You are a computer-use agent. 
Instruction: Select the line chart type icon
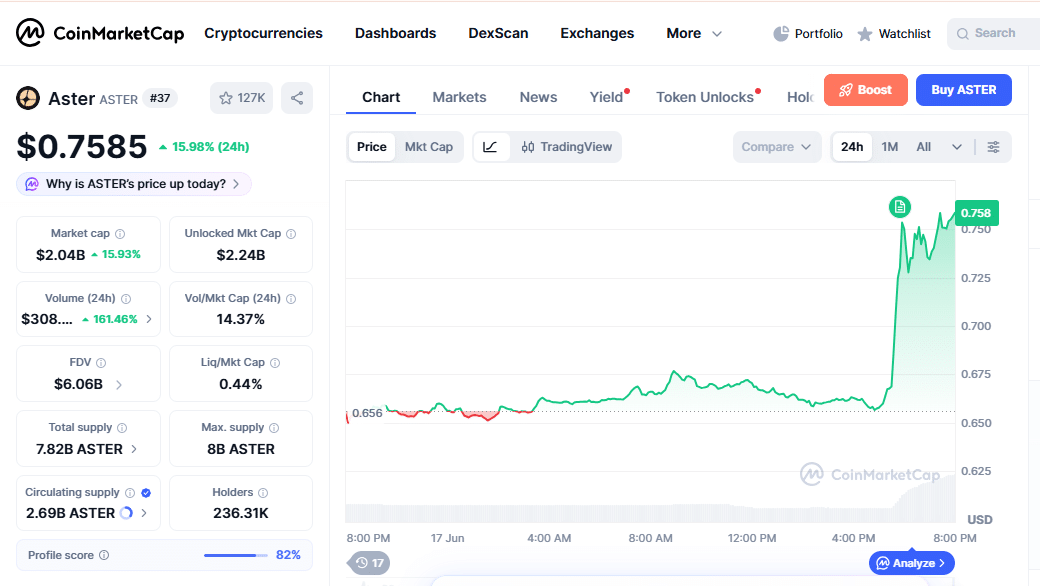point(490,147)
